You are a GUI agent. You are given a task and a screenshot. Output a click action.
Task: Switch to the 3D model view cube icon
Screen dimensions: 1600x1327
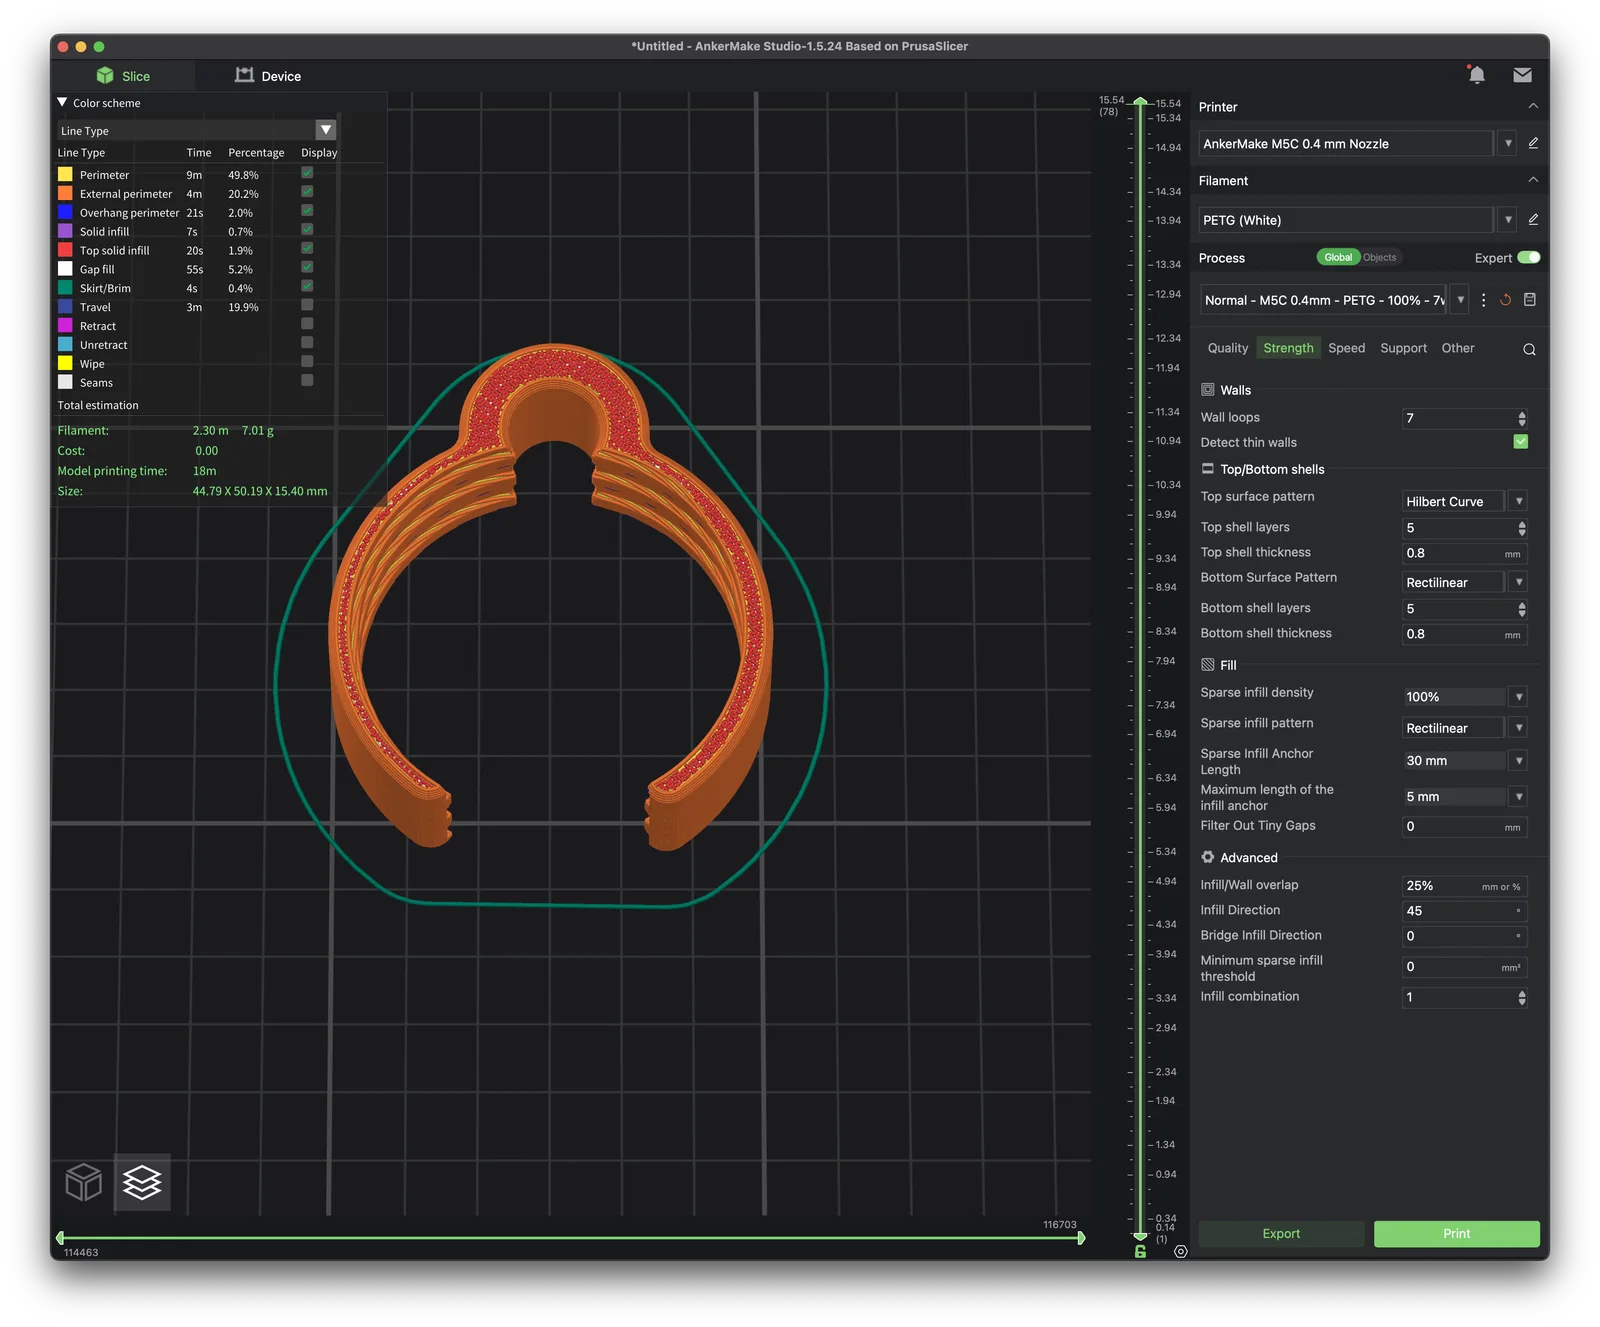pyautogui.click(x=84, y=1182)
